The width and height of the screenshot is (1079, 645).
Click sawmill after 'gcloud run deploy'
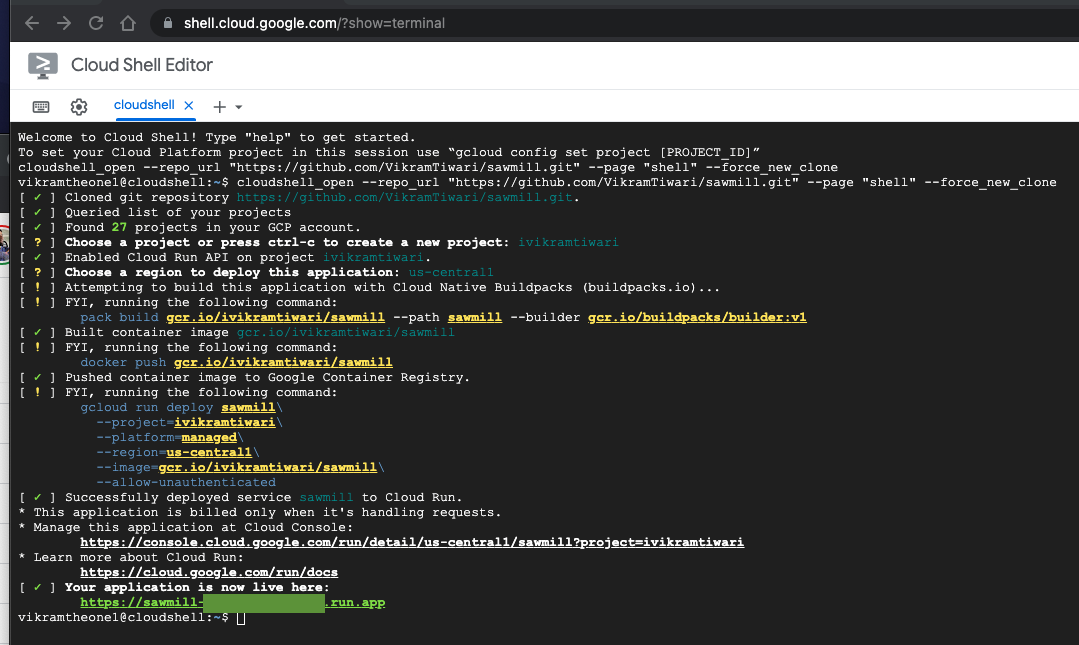pyautogui.click(x=248, y=408)
